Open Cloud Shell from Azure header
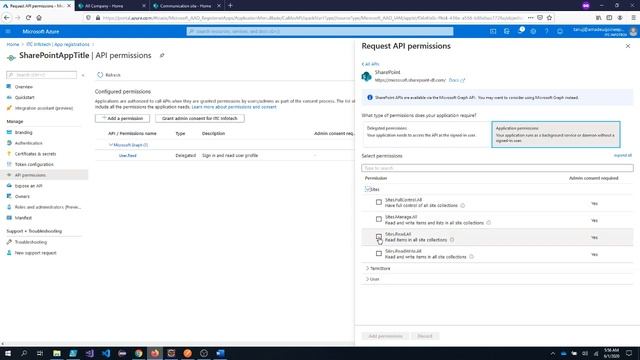The width and height of the screenshot is (640, 360). tap(493, 31)
